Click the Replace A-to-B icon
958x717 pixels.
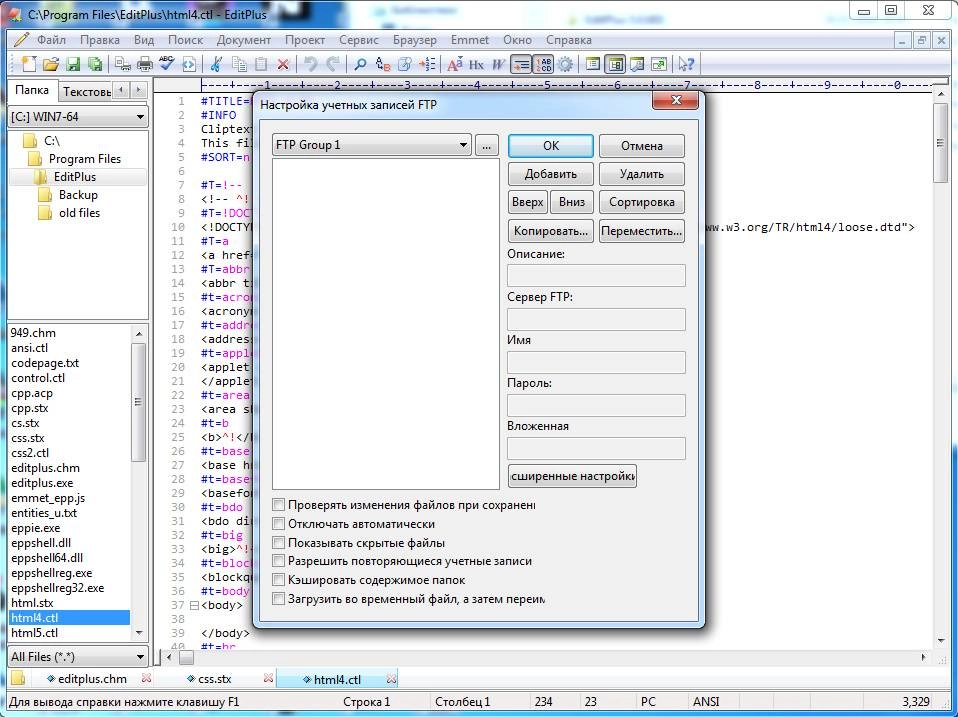(x=382, y=64)
